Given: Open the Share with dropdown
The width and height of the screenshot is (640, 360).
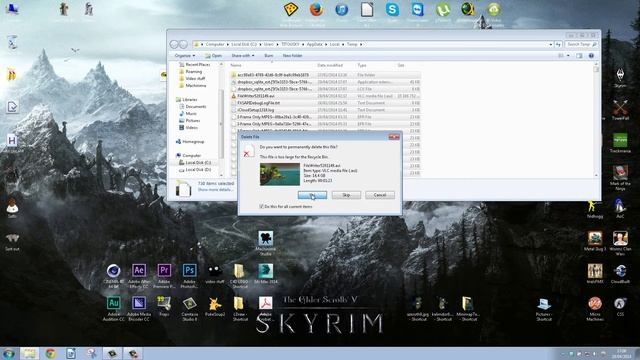Looking at the screenshot, I should coord(243,56).
